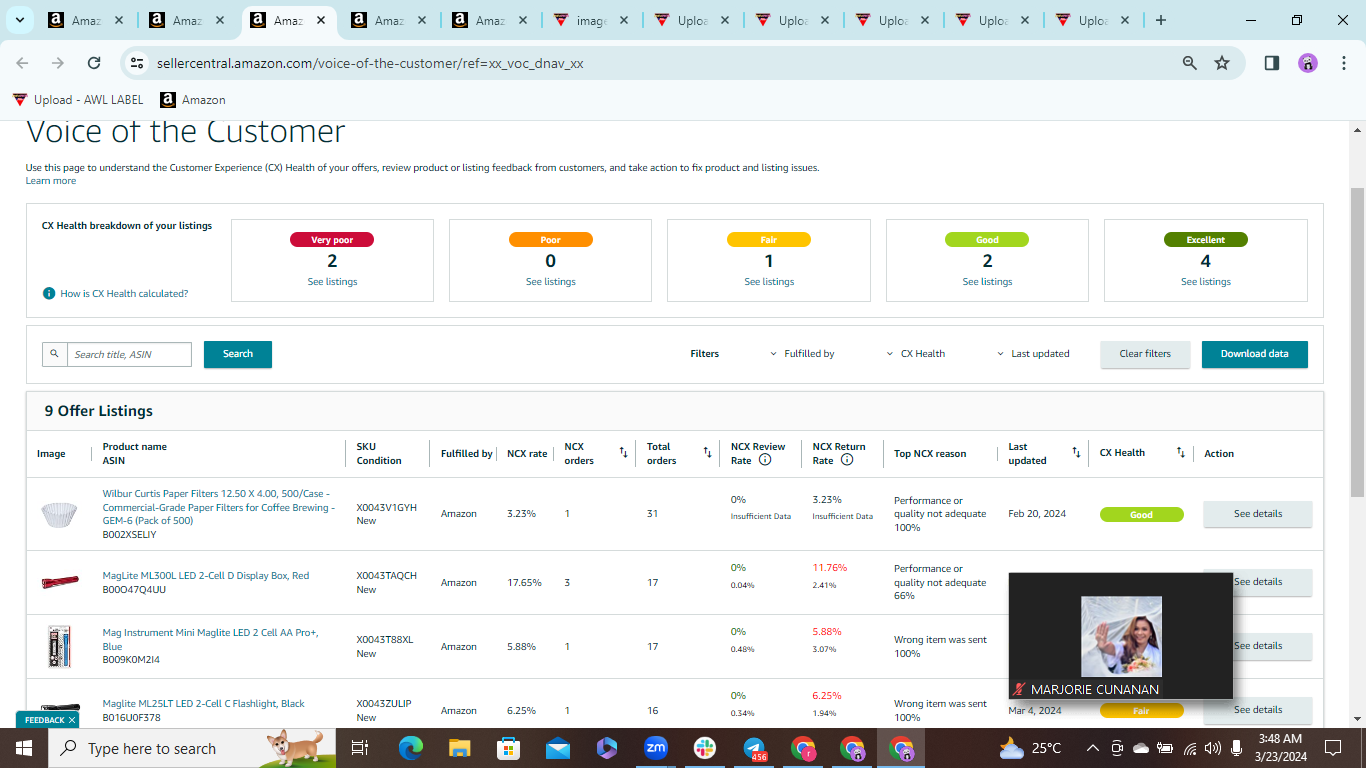Viewport: 1366px width, 768px height.
Task: Open Windows Start menu
Action: pos(23,748)
